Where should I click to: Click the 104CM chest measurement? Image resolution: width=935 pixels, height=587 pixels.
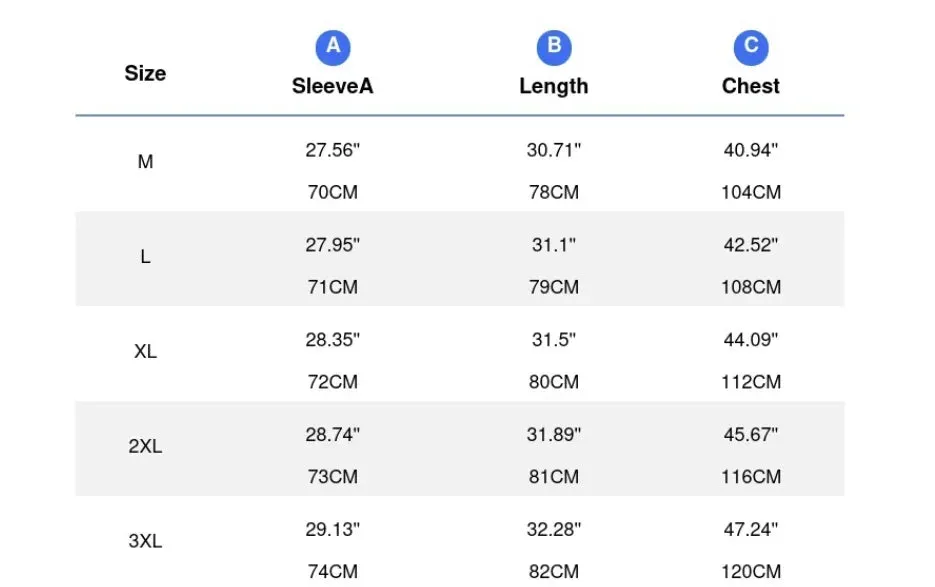point(751,192)
